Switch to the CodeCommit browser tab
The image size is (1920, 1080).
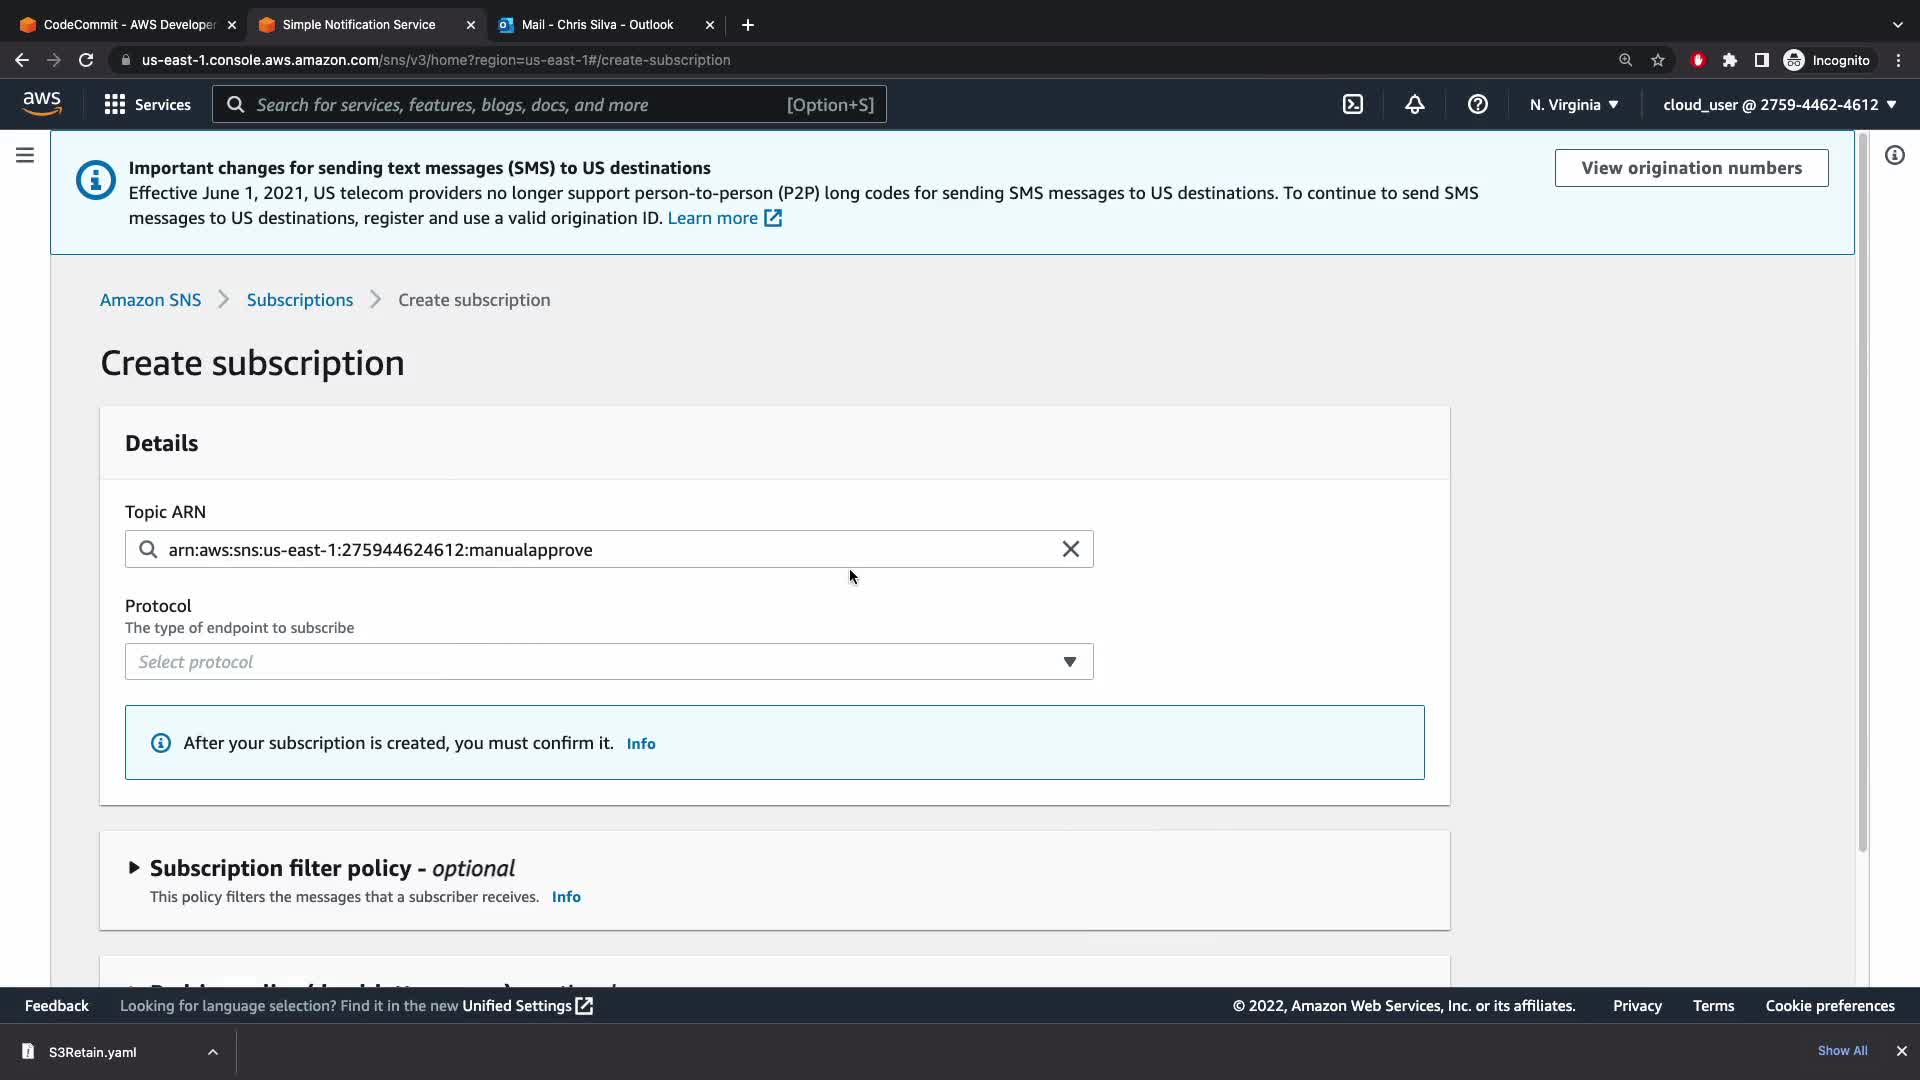pyautogui.click(x=125, y=25)
